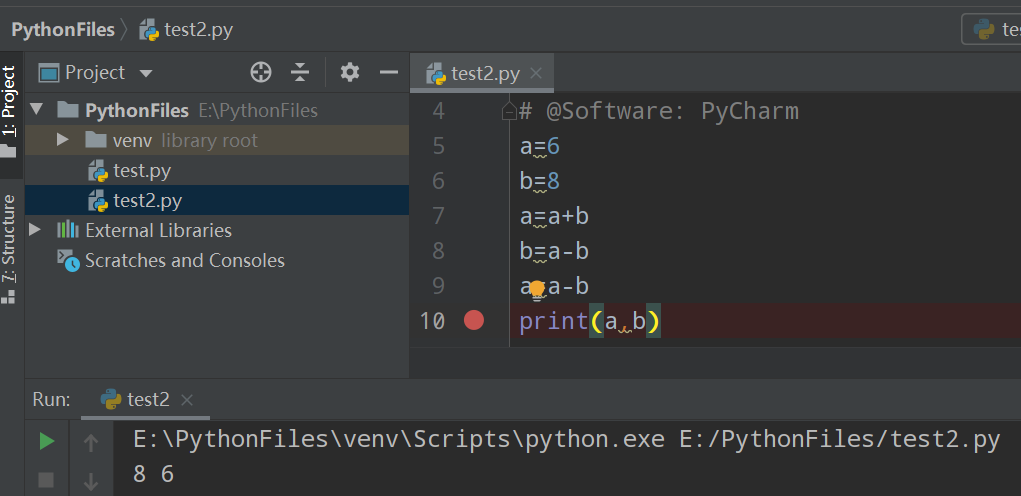Close the test2.py editor tab

pyautogui.click(x=536, y=74)
